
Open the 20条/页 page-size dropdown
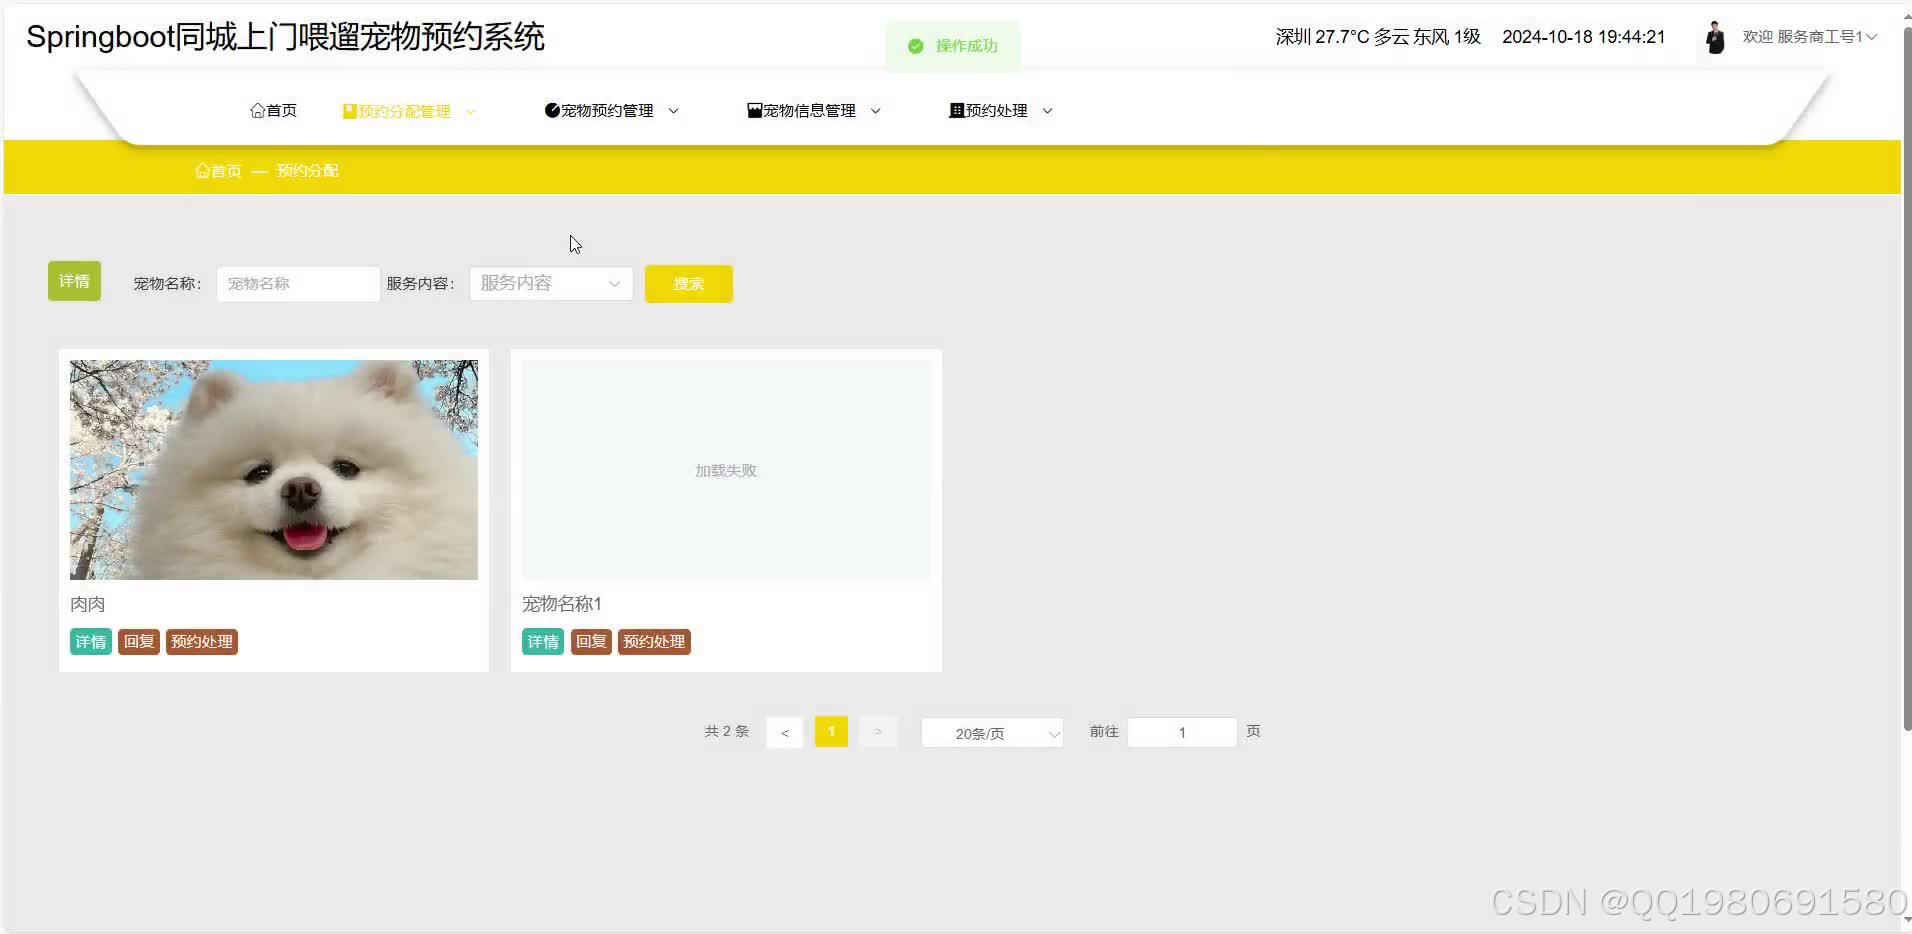(x=990, y=732)
